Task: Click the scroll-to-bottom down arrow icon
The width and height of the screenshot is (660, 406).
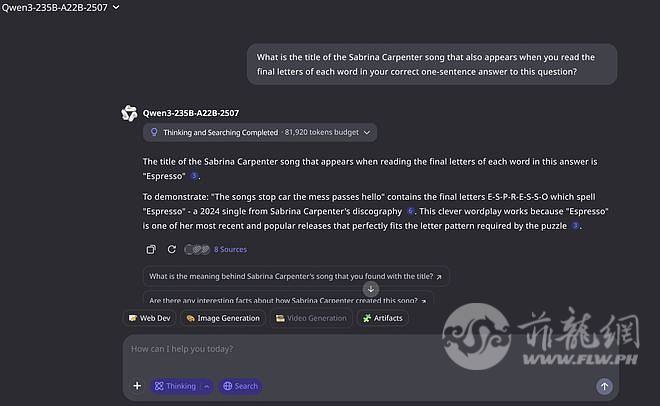Action: (x=371, y=289)
